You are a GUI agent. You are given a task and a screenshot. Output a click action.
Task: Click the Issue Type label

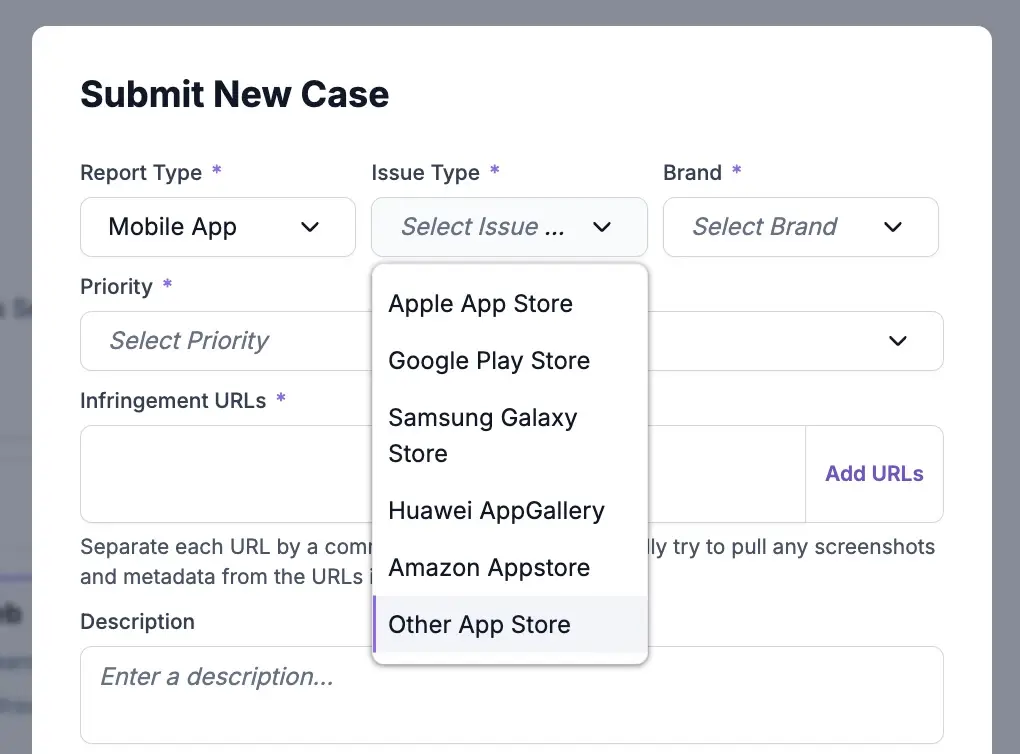pos(425,172)
